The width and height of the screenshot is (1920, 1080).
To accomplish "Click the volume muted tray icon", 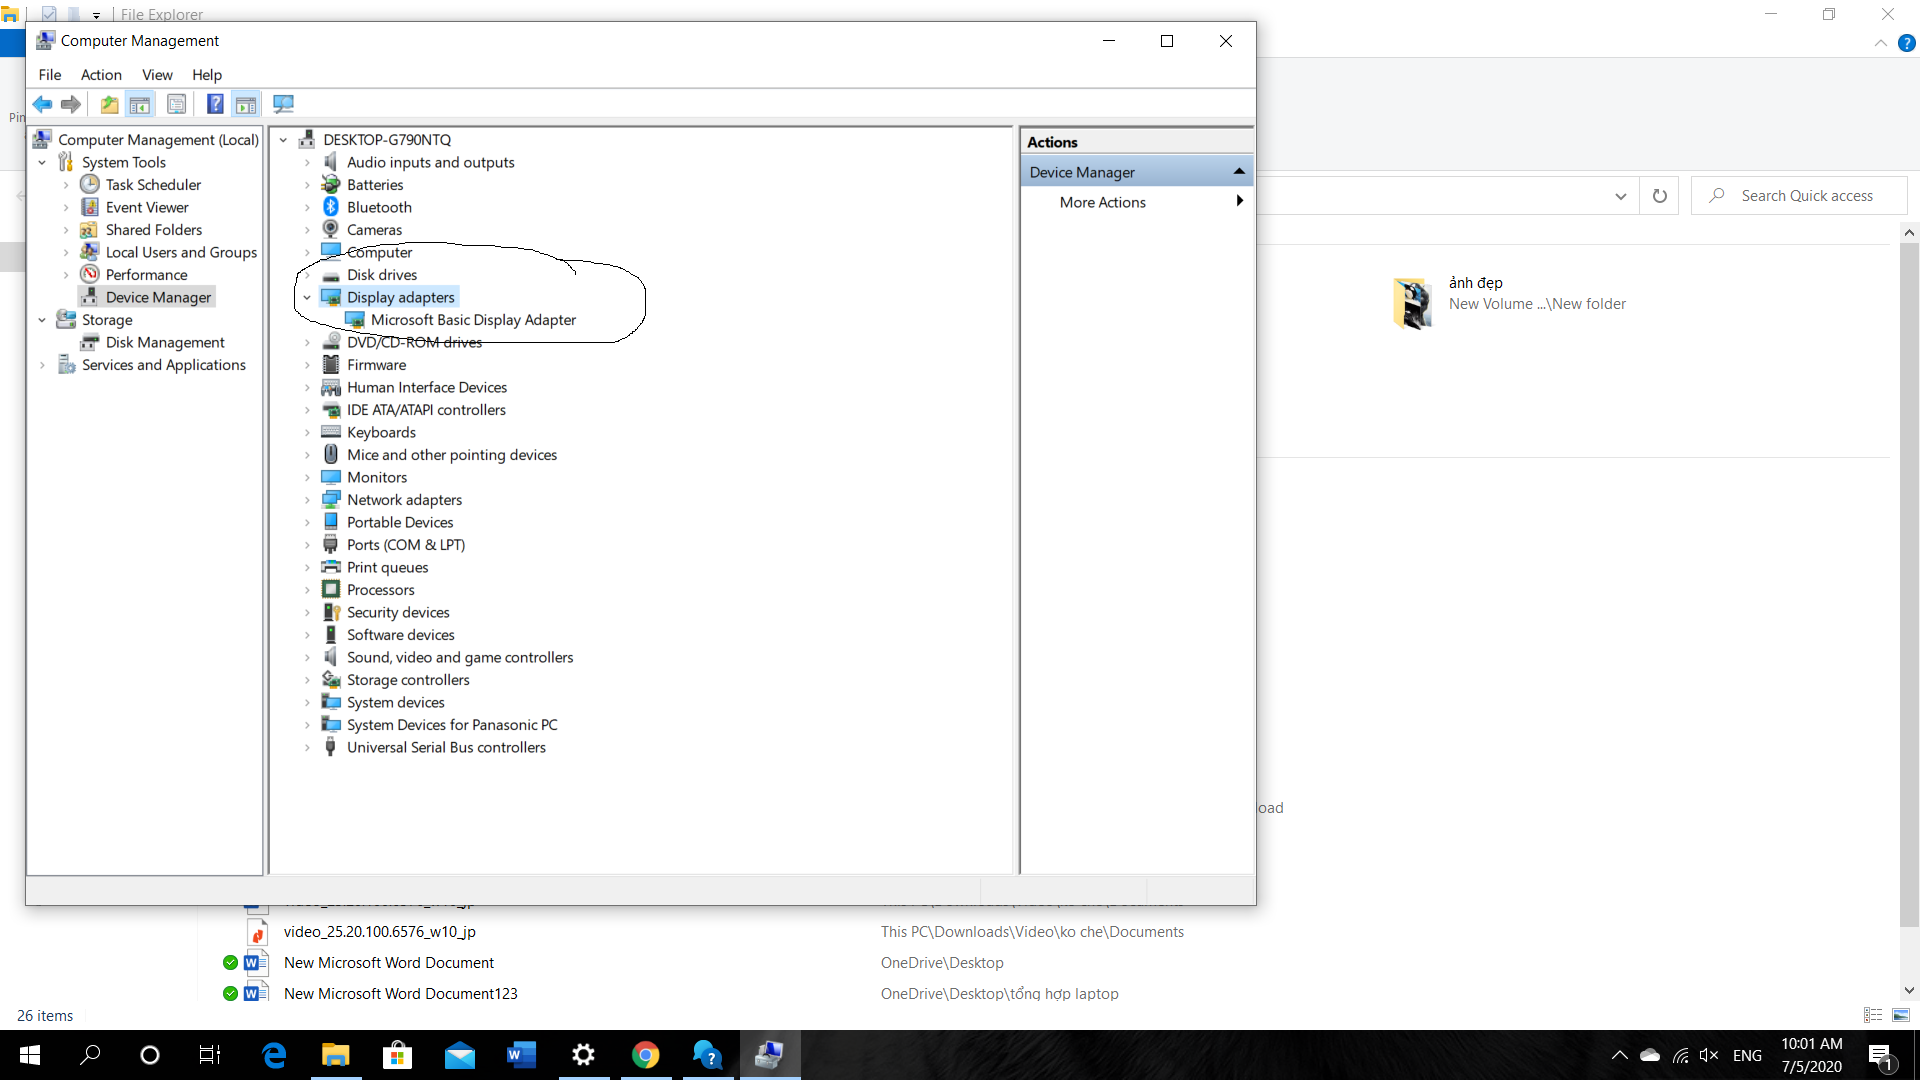I will [x=1709, y=1055].
